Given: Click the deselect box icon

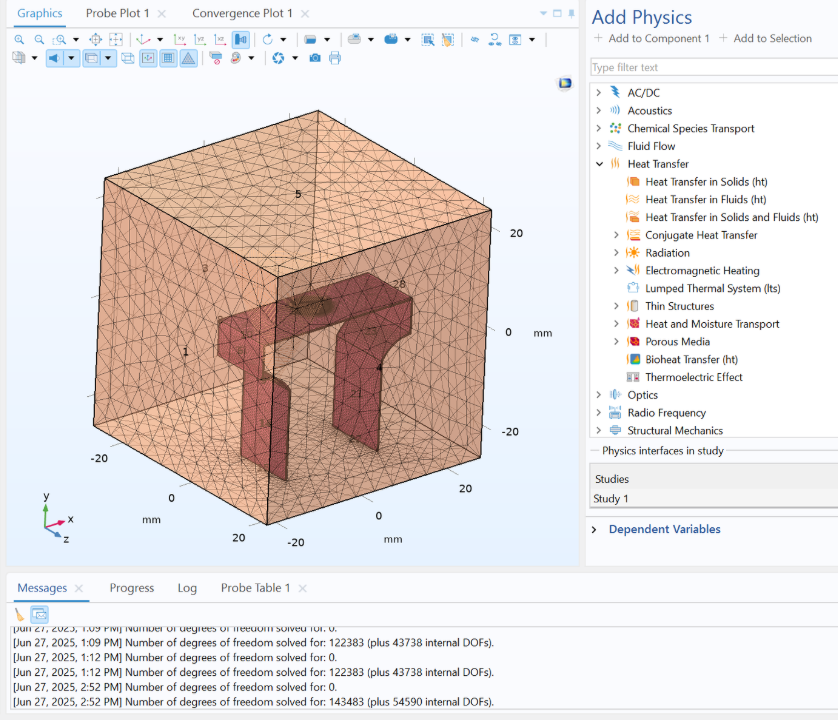Looking at the screenshot, I should tap(448, 40).
